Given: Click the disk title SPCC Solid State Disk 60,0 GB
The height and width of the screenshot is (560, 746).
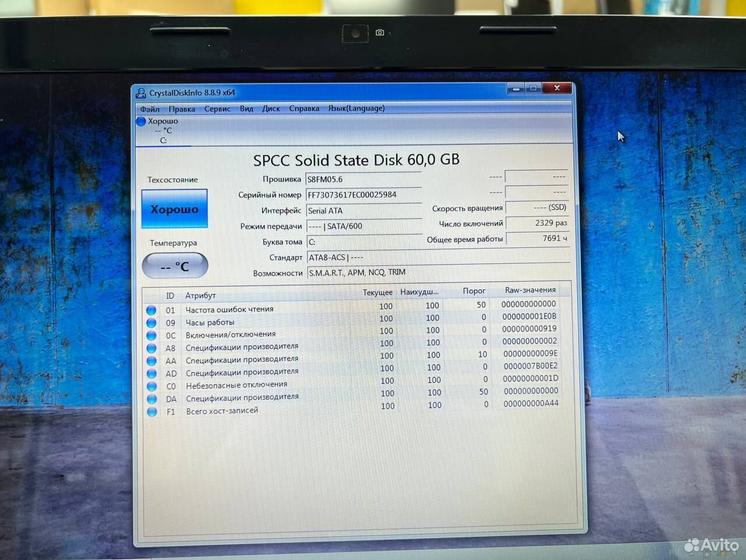Looking at the screenshot, I should click(x=356, y=160).
